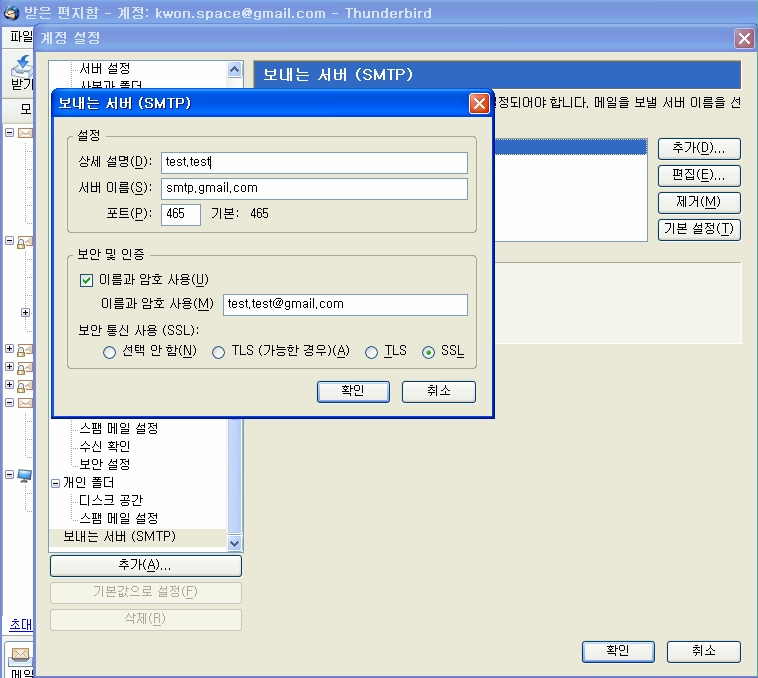Select 보안 설정 in the settings tree
Image resolution: width=758 pixels, height=678 pixels.
click(x=105, y=464)
